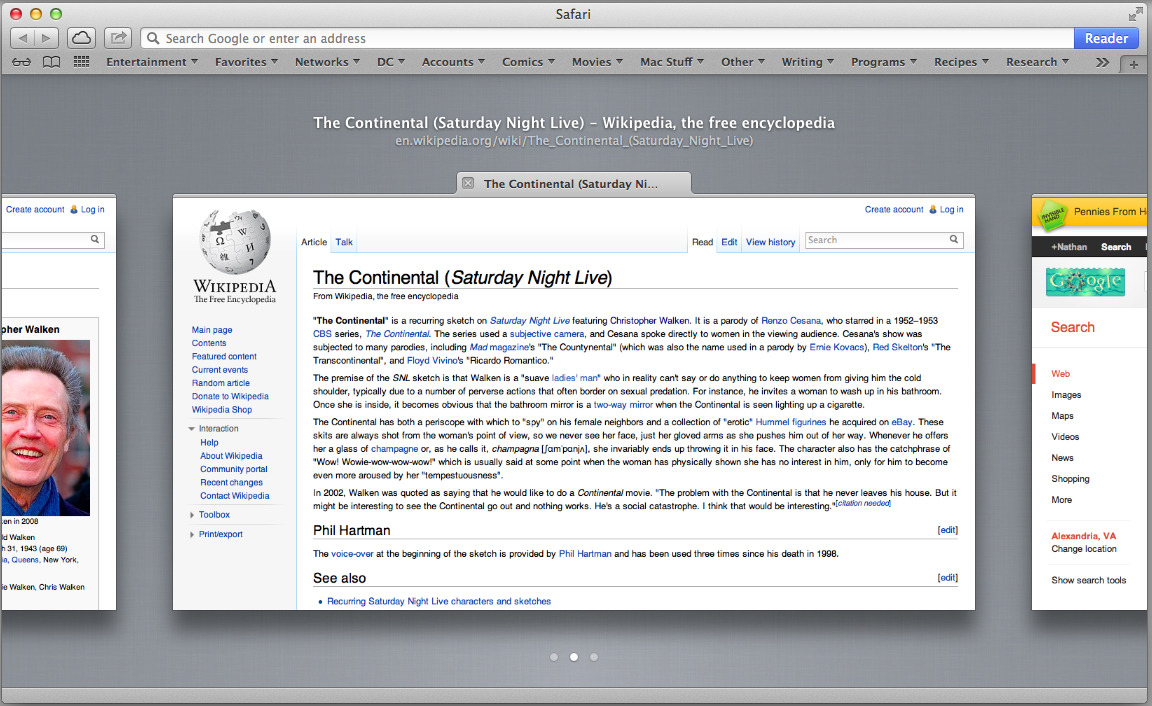Click the Christopher Walken photo on left page

(45, 427)
